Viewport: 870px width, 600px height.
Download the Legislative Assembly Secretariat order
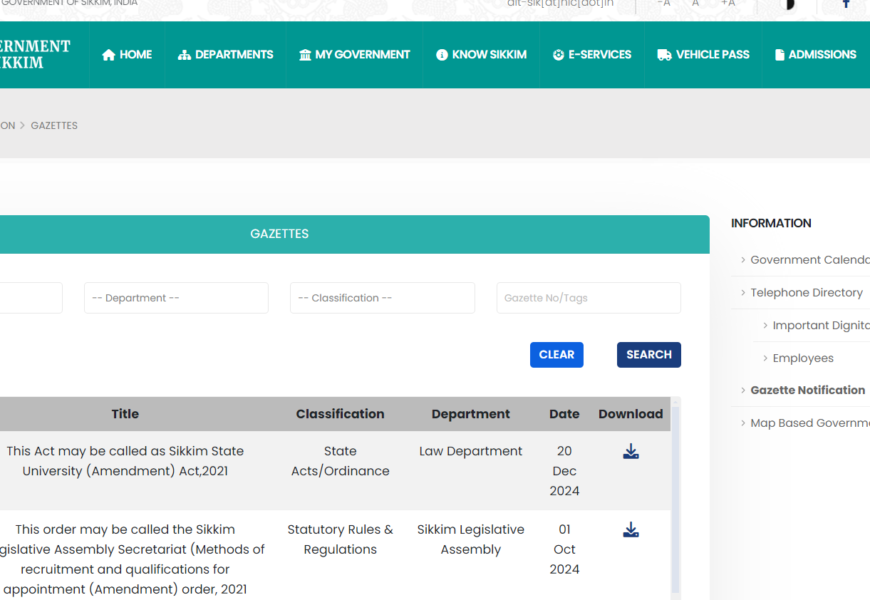pyautogui.click(x=631, y=530)
